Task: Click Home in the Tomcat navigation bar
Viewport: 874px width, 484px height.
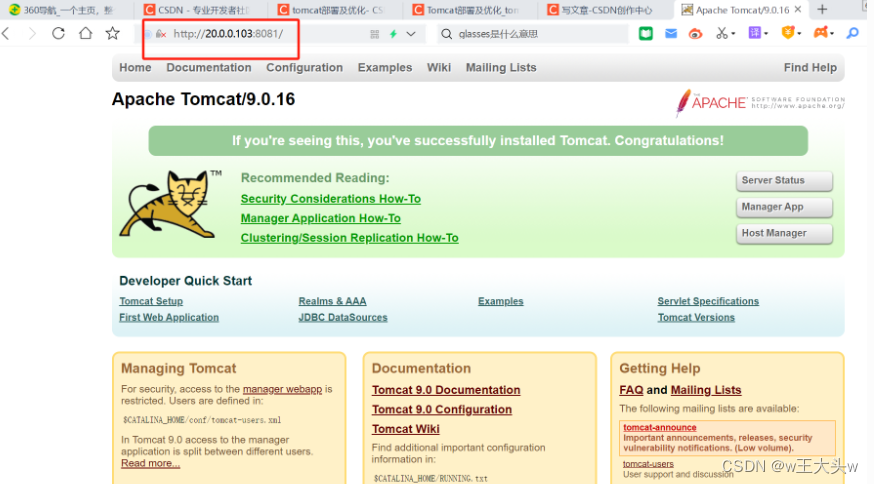Action: coord(135,67)
